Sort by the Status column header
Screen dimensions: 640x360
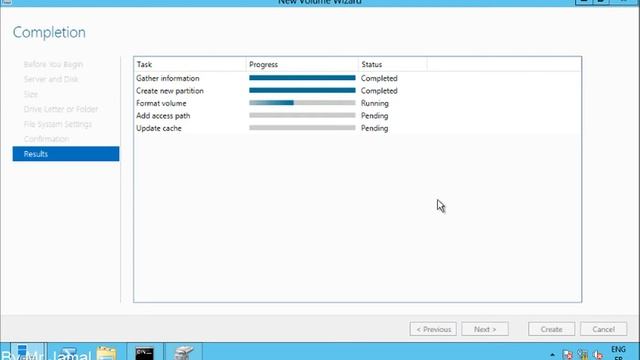pyautogui.click(x=393, y=64)
